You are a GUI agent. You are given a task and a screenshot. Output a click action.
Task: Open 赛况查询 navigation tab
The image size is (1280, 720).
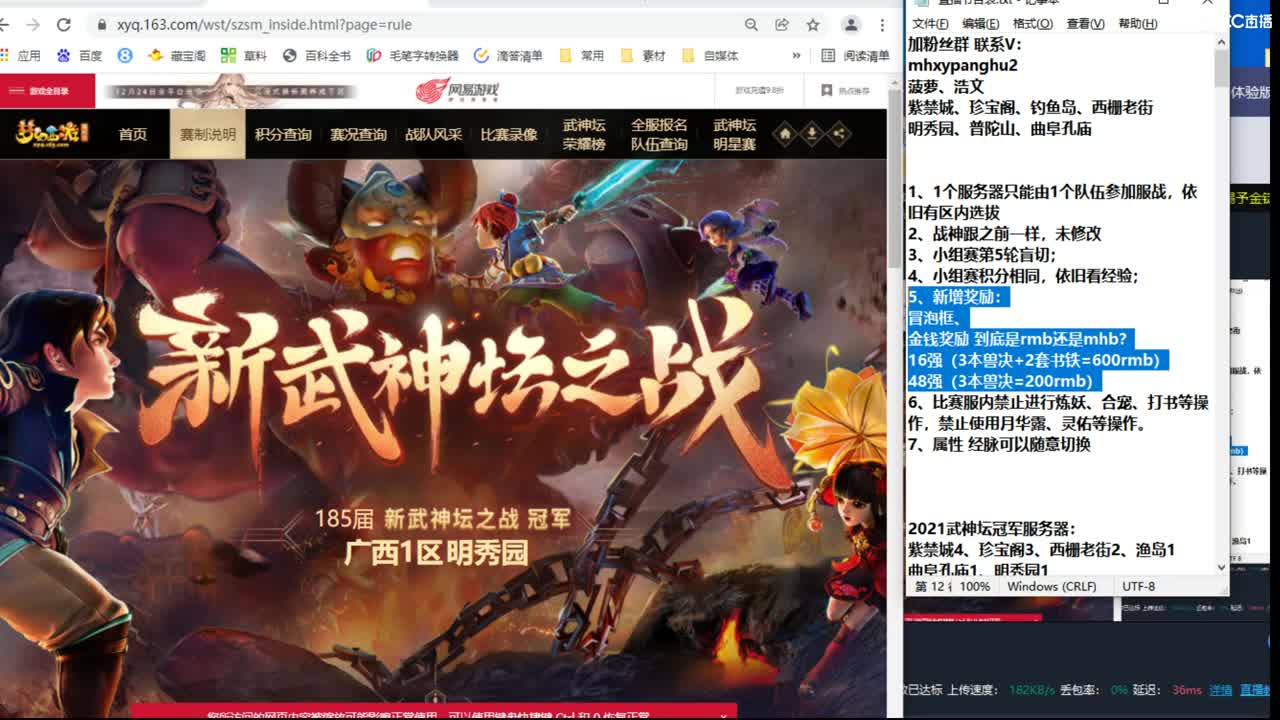[x=358, y=134]
